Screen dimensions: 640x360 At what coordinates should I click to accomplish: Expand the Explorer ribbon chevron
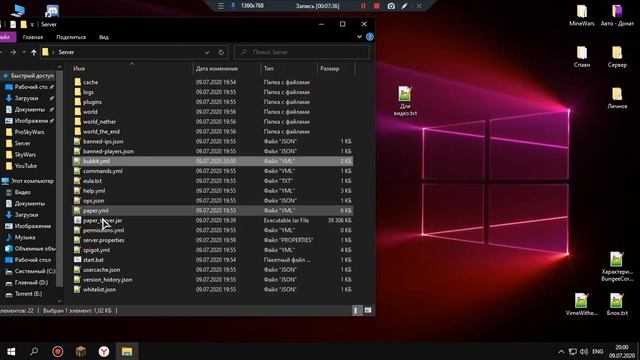(x=359, y=37)
